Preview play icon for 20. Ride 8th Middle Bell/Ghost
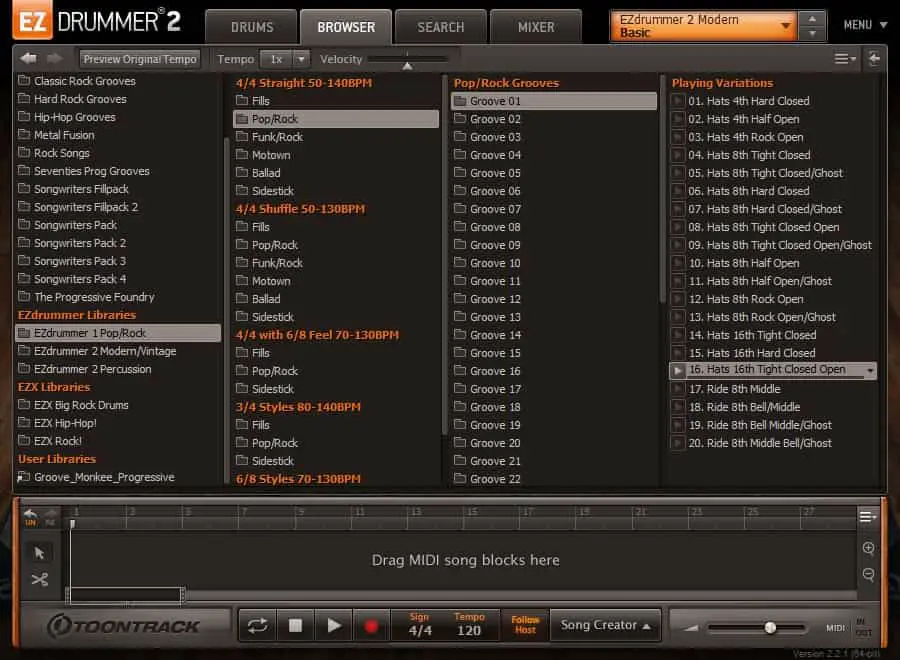The image size is (900, 660). pos(678,443)
